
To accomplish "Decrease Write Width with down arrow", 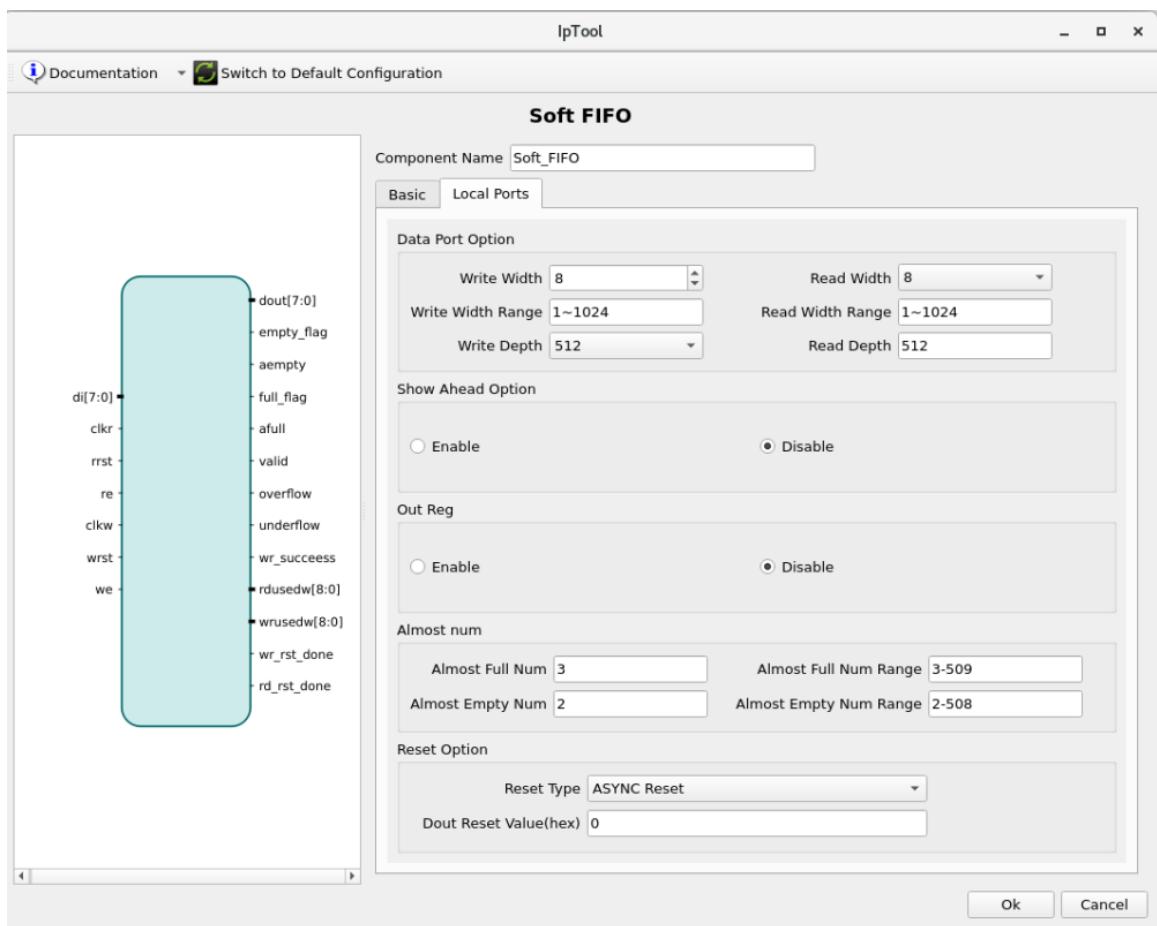I will tap(694, 284).
